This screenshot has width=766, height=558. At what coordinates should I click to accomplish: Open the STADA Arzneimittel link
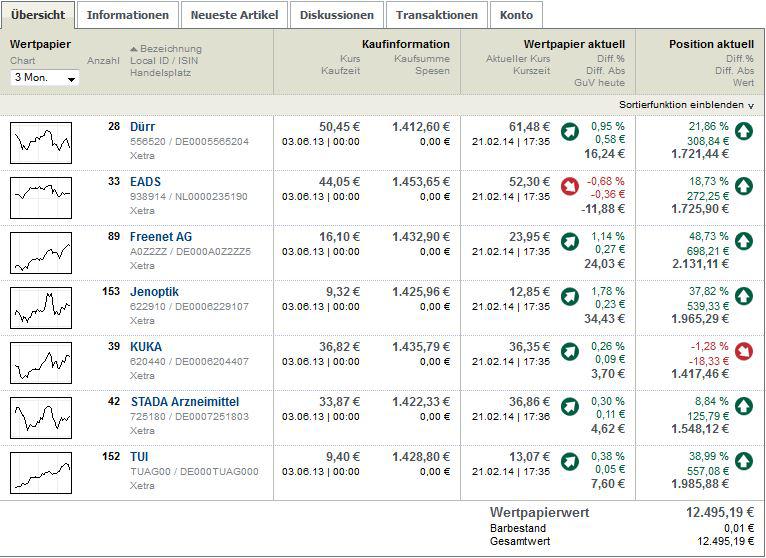pos(185,402)
